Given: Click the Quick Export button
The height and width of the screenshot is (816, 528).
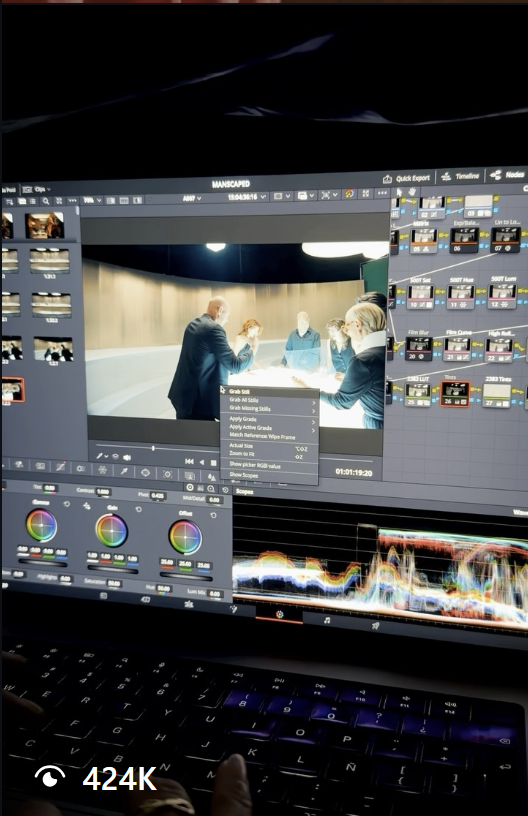Looking at the screenshot, I should [x=406, y=178].
